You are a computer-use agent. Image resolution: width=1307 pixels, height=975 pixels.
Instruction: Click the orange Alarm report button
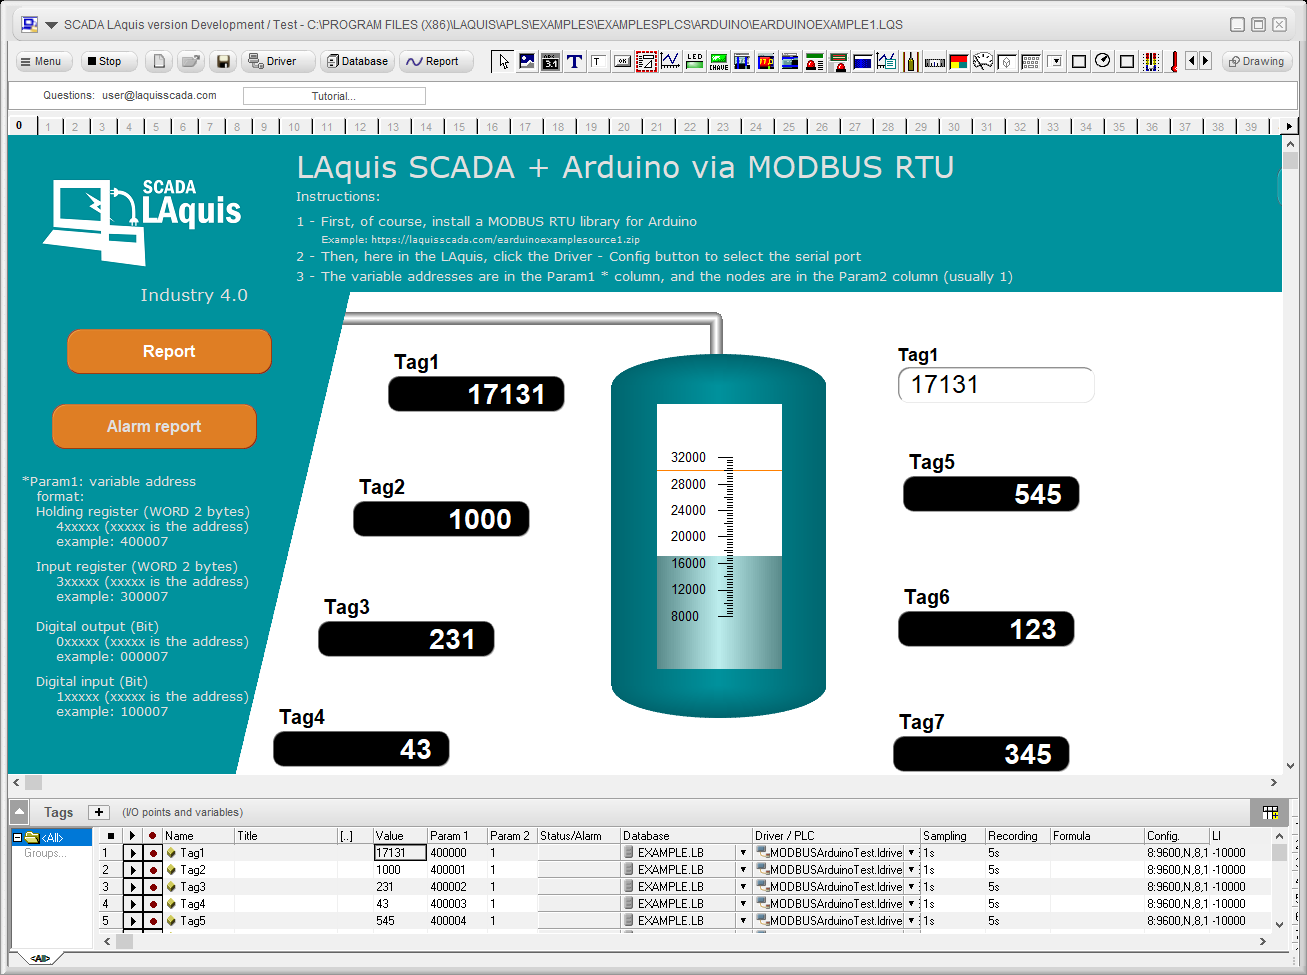click(154, 426)
